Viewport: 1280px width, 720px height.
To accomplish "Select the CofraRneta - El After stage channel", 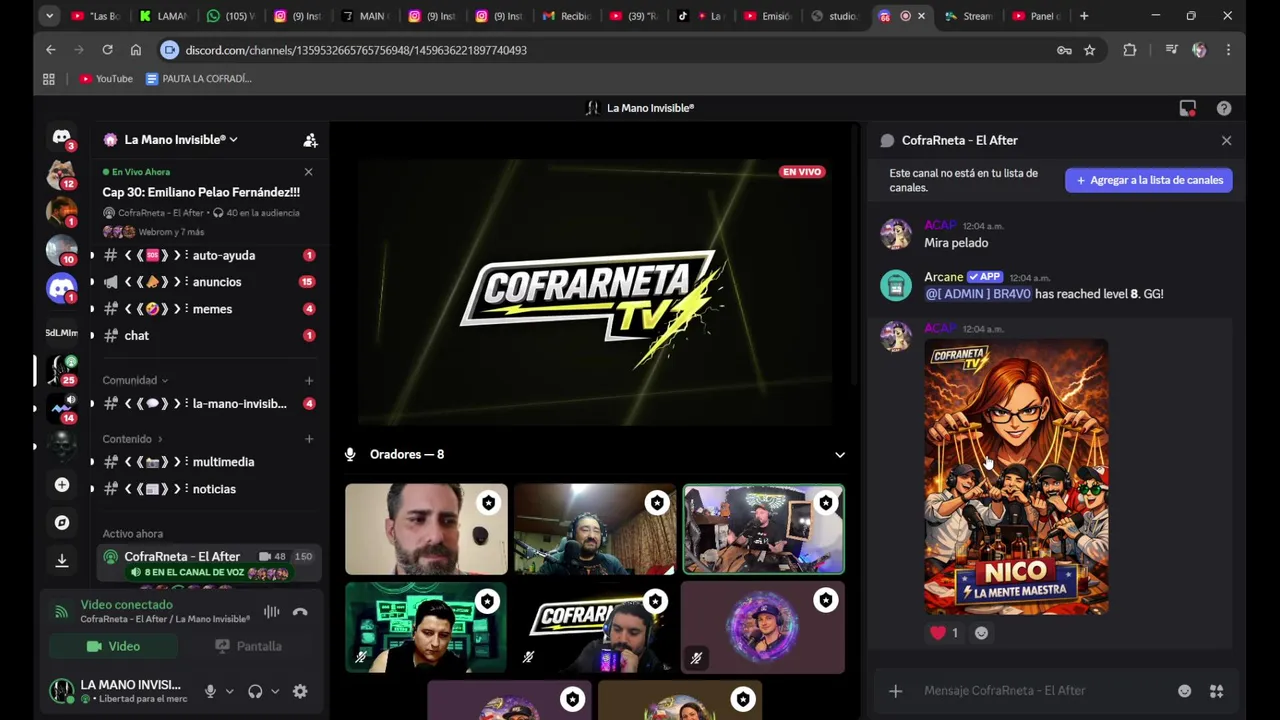I will pos(208,564).
